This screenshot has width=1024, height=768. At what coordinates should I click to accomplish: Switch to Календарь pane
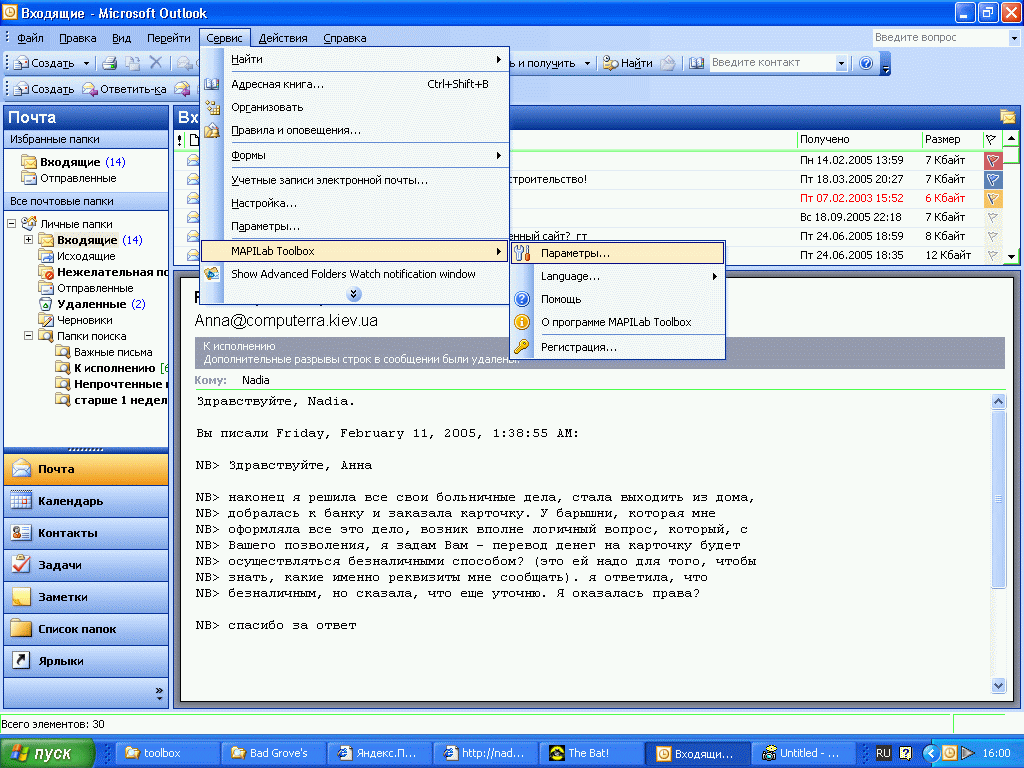[x=86, y=501]
